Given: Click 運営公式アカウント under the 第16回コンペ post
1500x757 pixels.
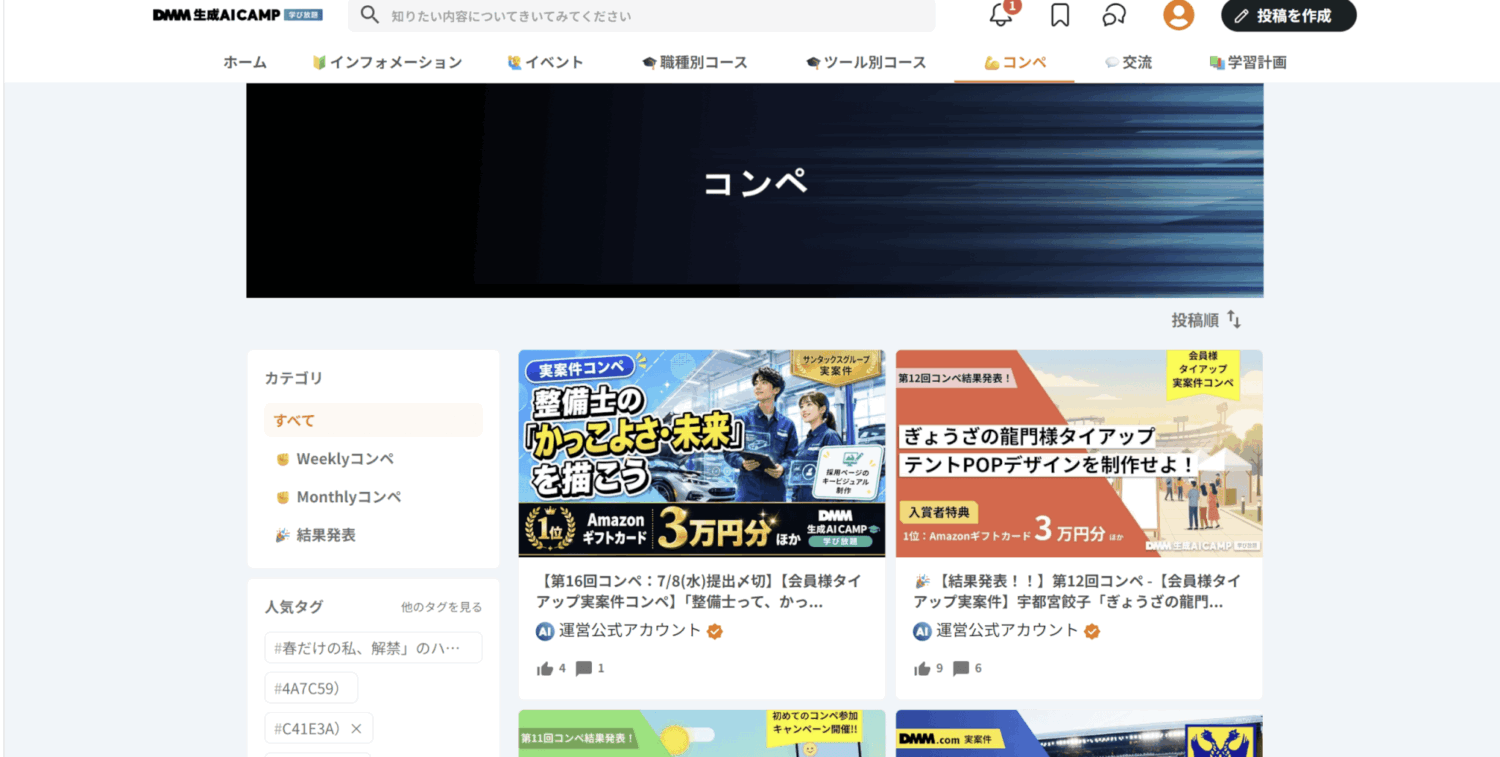Looking at the screenshot, I should [x=630, y=631].
